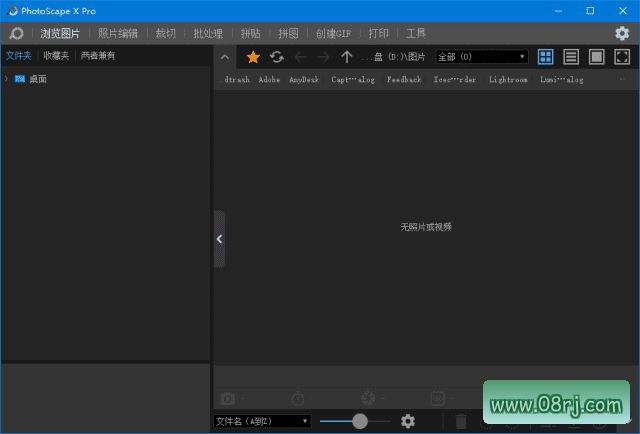Enter full screen view
The image size is (640, 434).
tap(621, 57)
